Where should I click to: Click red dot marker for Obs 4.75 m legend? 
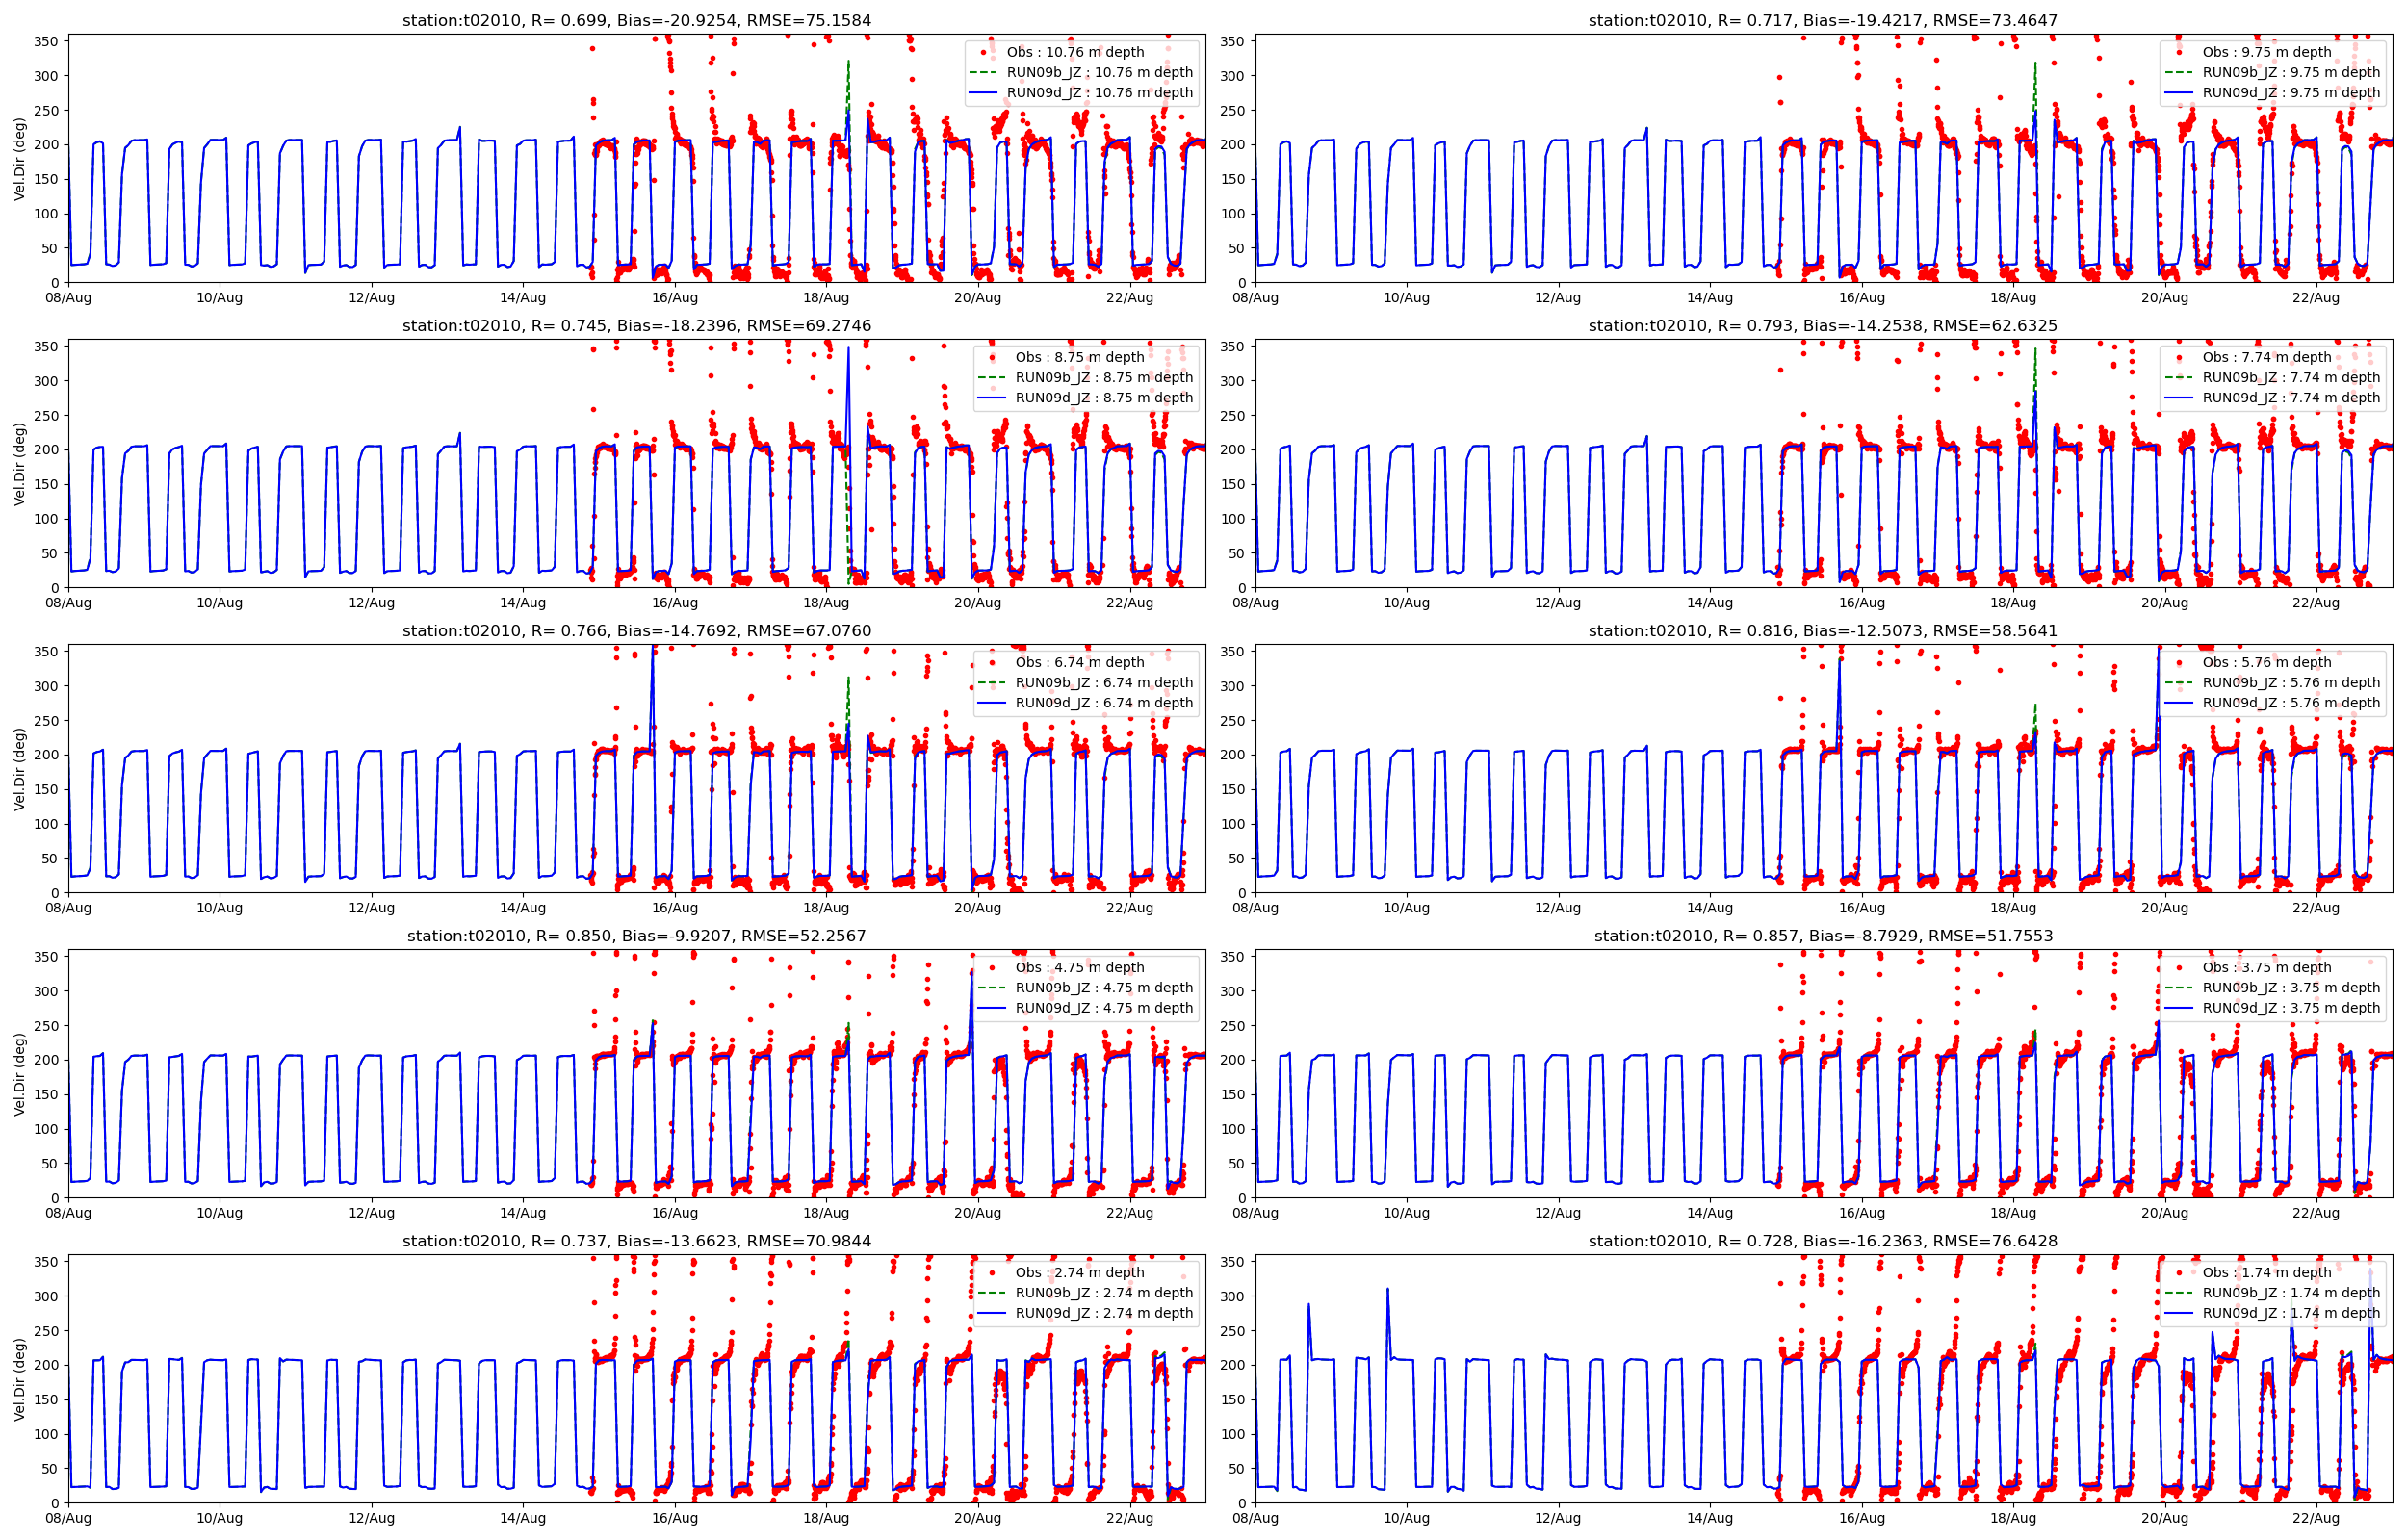pos(992,967)
